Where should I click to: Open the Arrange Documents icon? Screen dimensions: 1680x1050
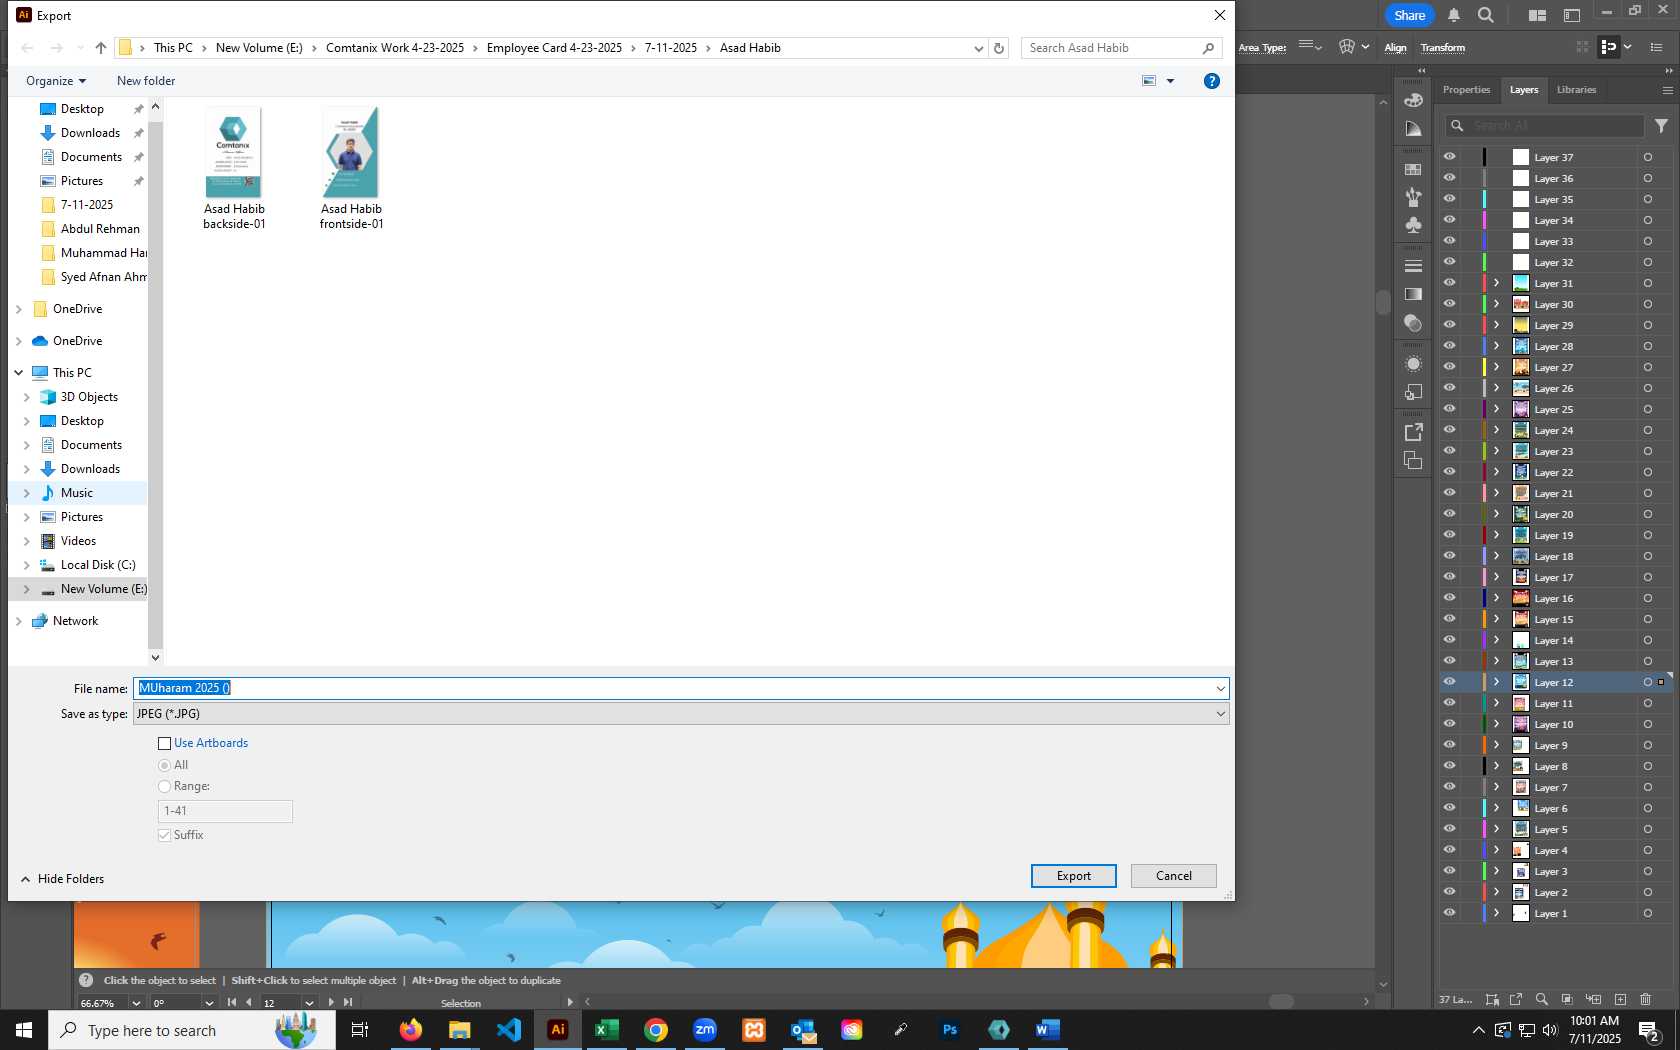pos(1537,15)
